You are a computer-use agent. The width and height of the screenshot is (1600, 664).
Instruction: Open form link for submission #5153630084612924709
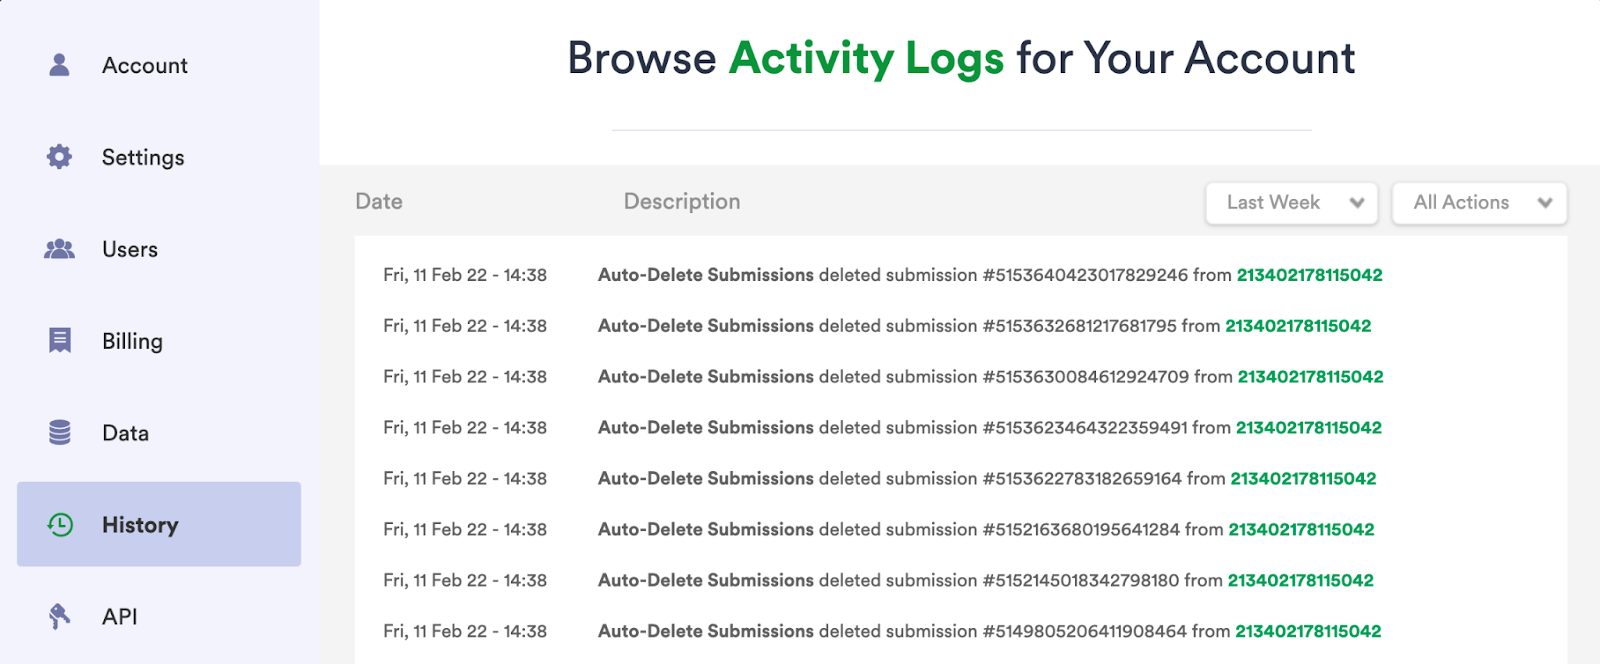tap(1310, 377)
